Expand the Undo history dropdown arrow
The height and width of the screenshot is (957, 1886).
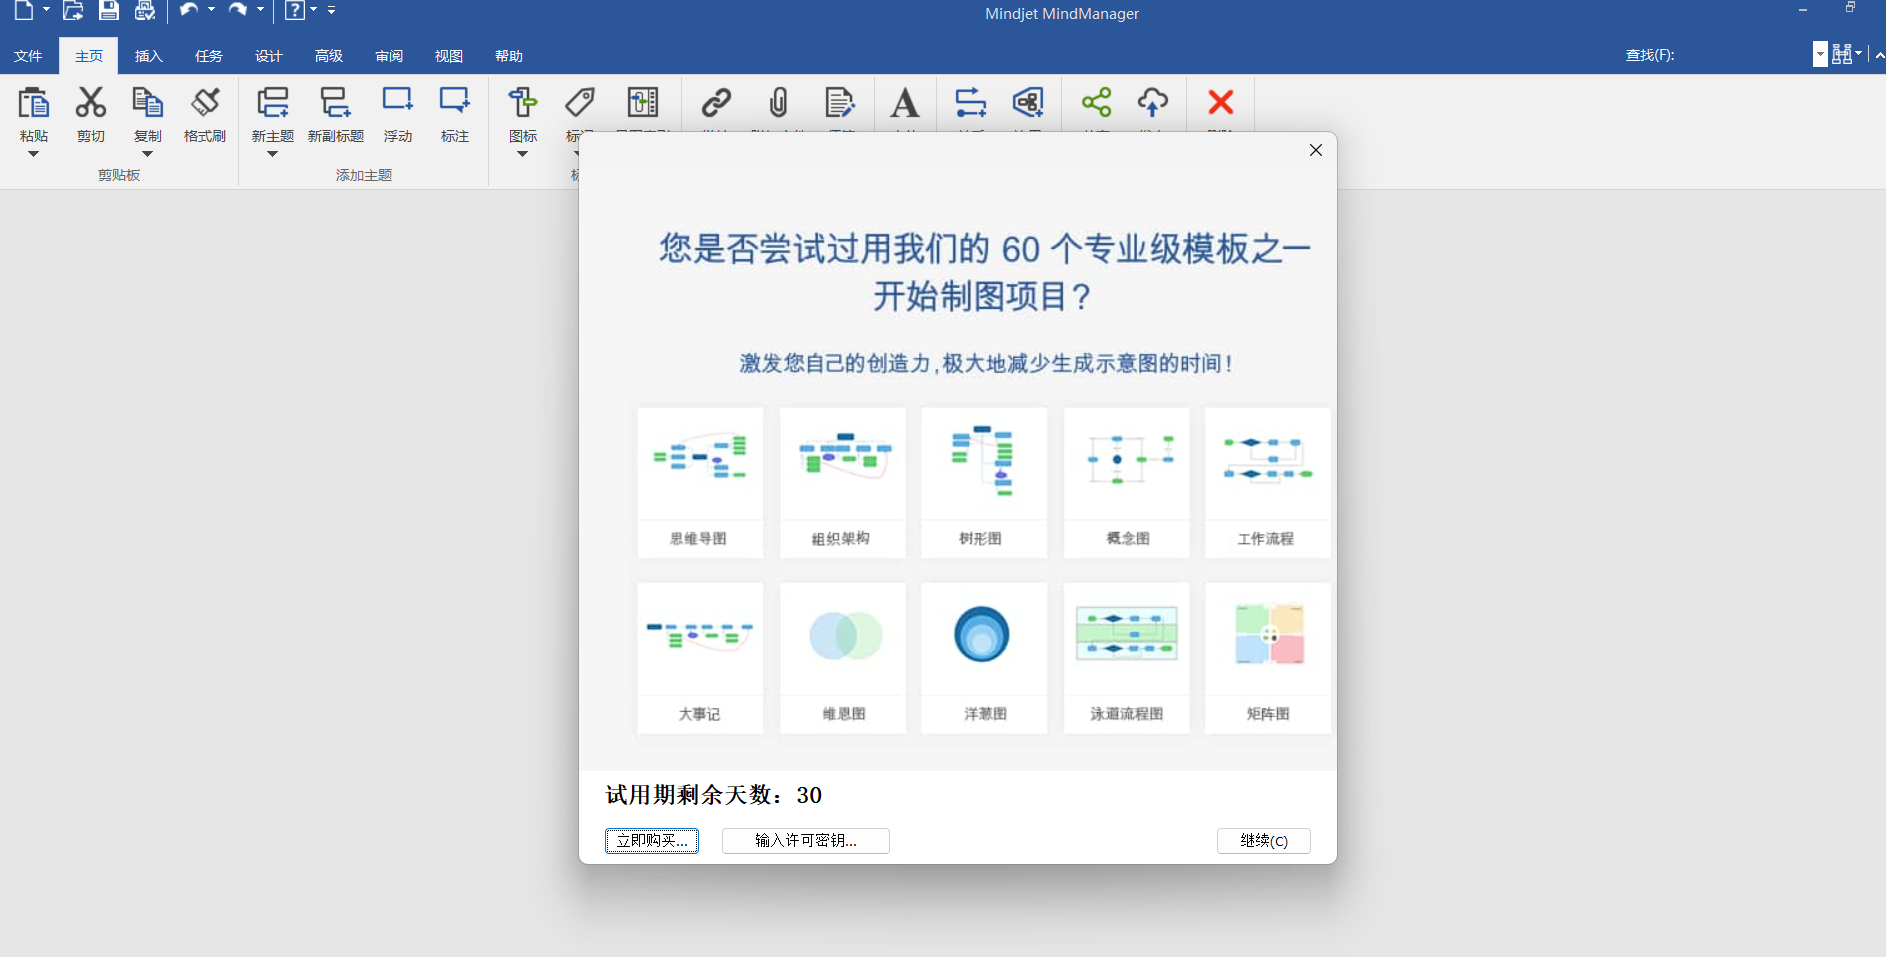211,10
